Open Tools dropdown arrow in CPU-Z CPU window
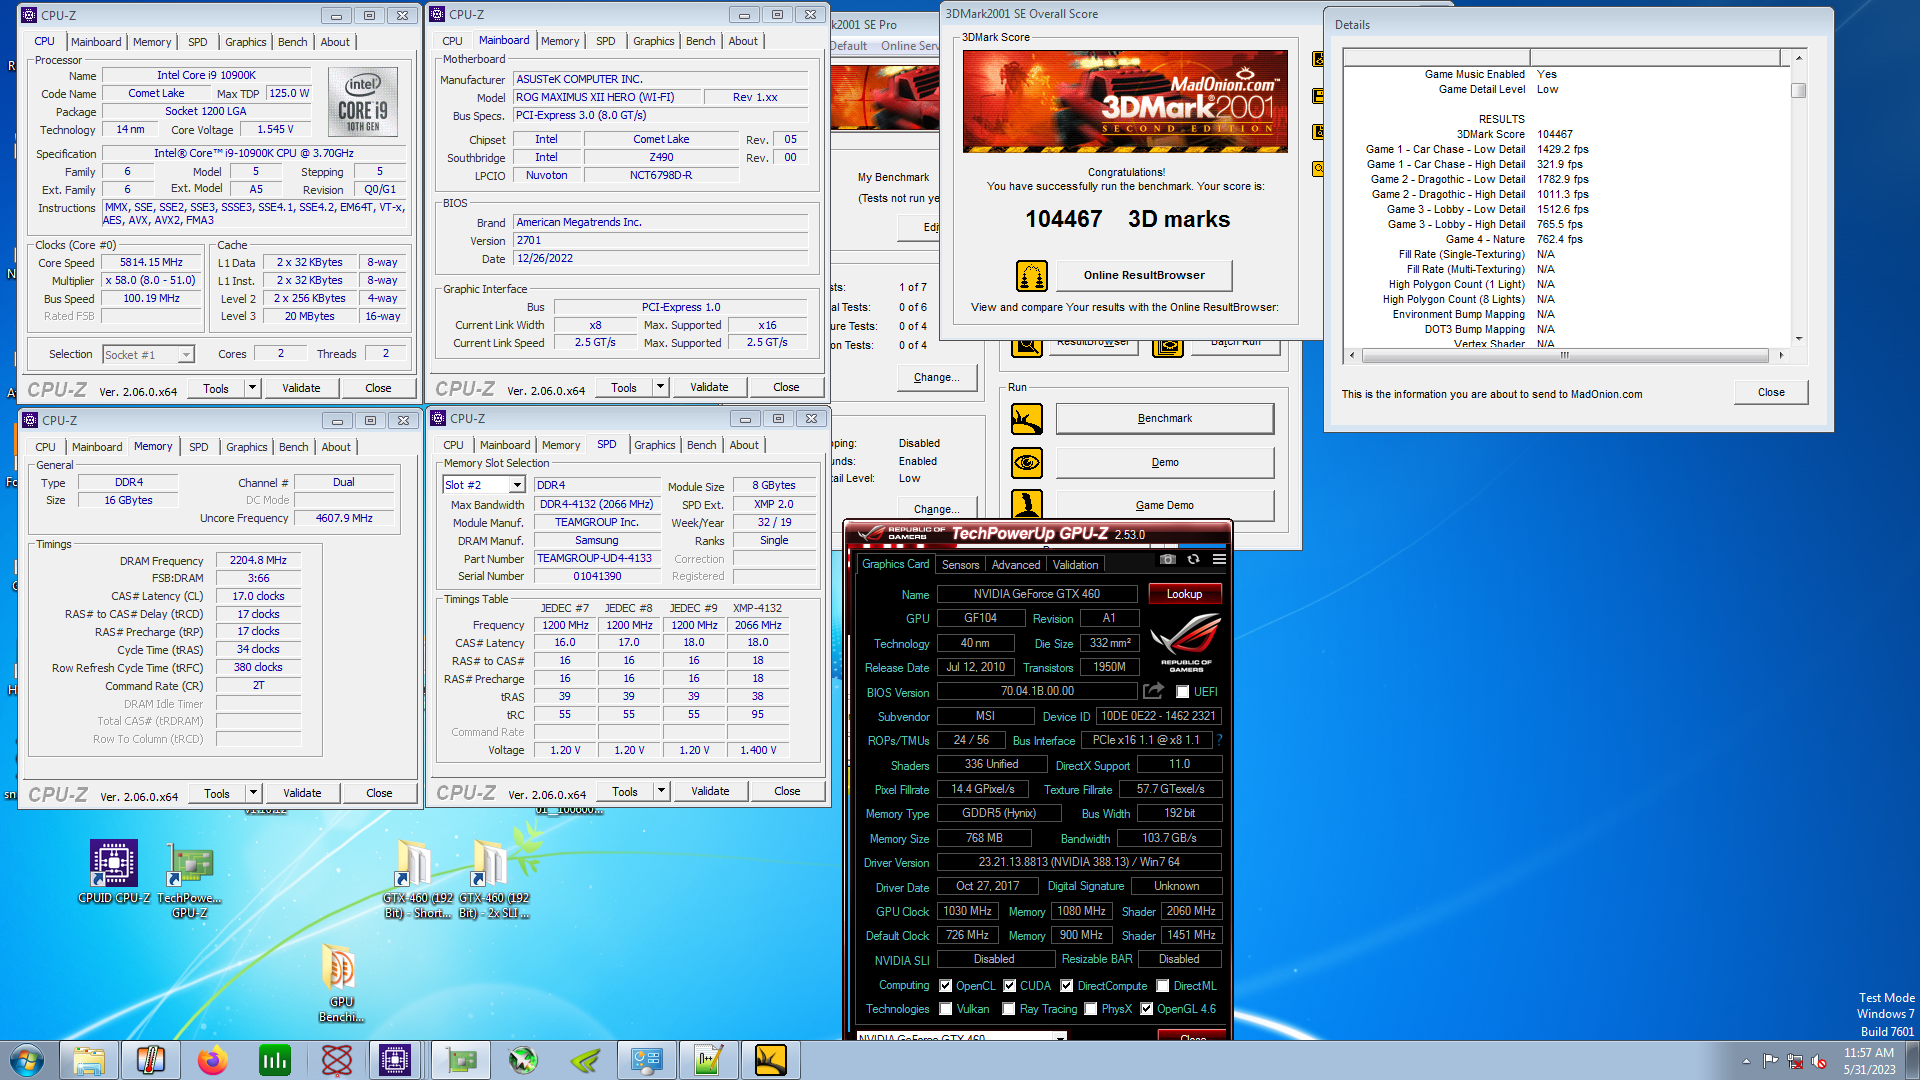The height and width of the screenshot is (1080, 1920). pyautogui.click(x=252, y=388)
